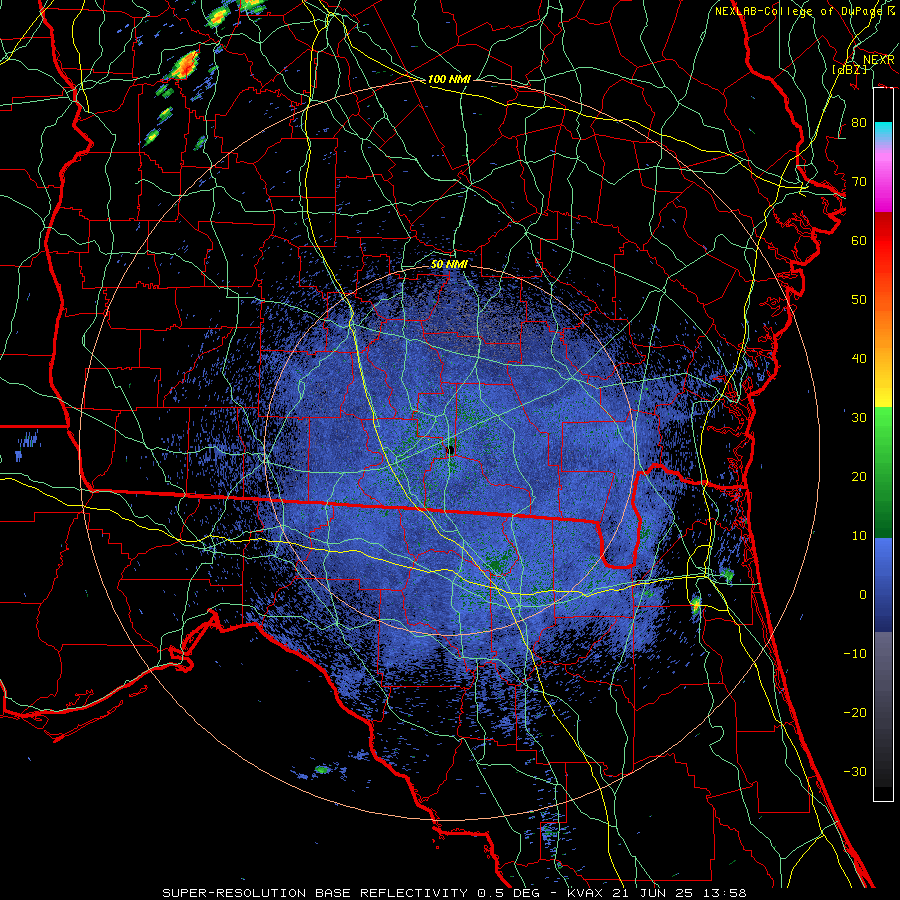Click "SUPER-RESOLUTION BASE REFLECTIVITY" in the caption
Image resolution: width=900 pixels, height=900 pixels.
[315, 893]
